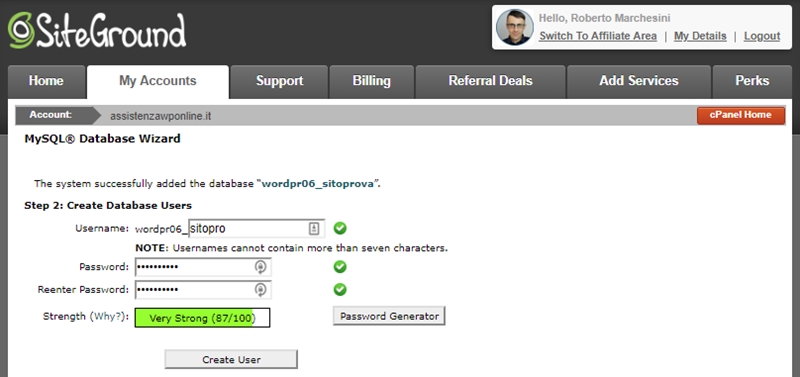Click the Logout link
The image size is (800, 377).
(762, 36)
